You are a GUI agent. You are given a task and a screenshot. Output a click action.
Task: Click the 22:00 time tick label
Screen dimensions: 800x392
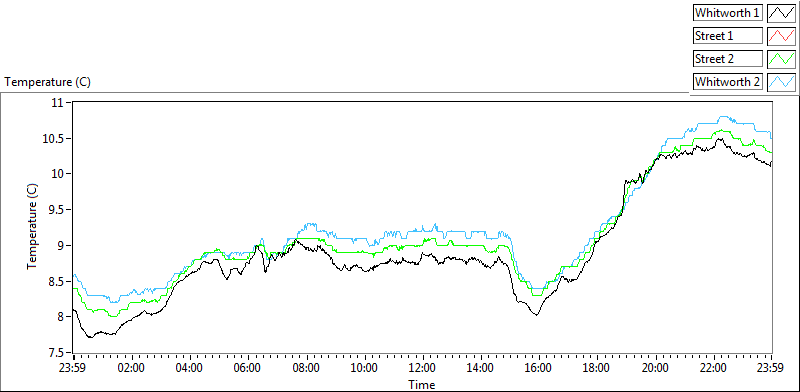(x=713, y=368)
